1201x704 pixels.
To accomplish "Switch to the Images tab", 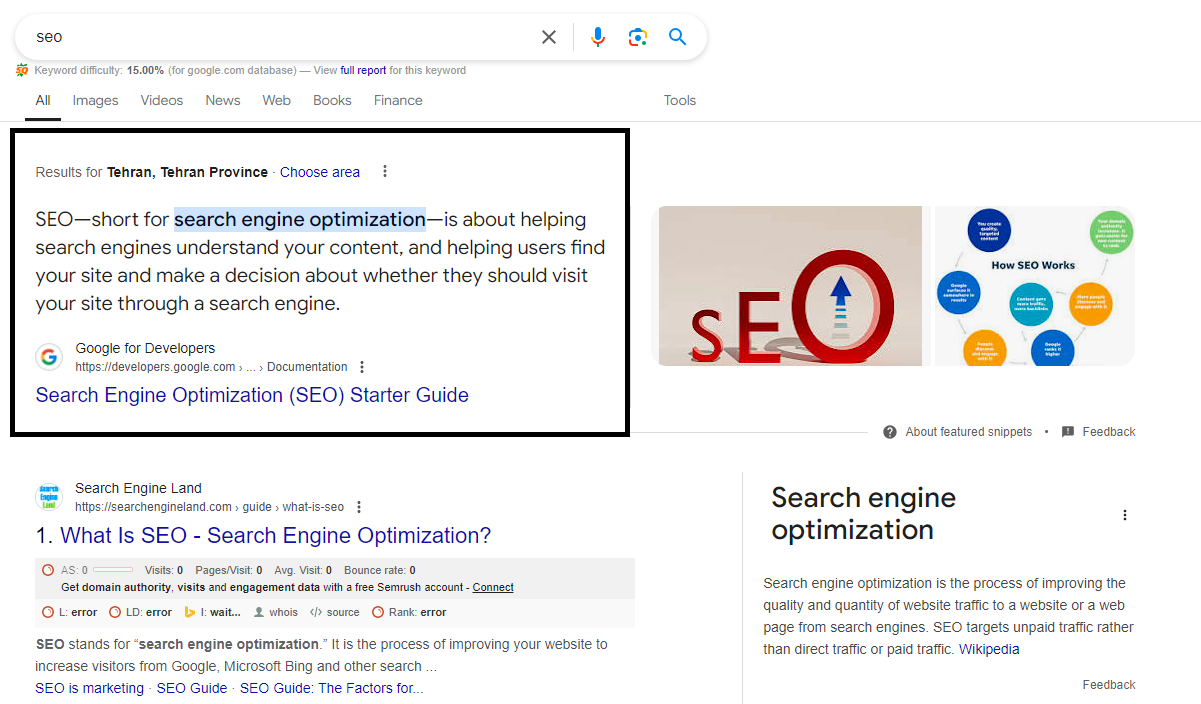I will (x=95, y=100).
